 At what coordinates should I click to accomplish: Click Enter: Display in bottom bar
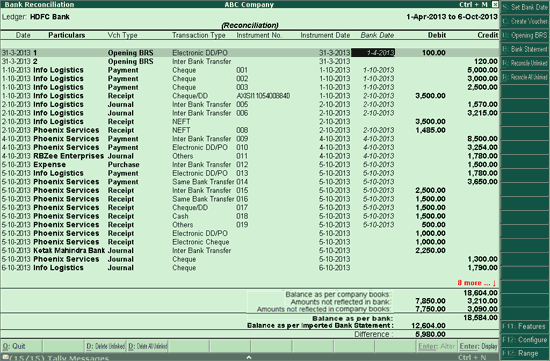[x=478, y=346]
